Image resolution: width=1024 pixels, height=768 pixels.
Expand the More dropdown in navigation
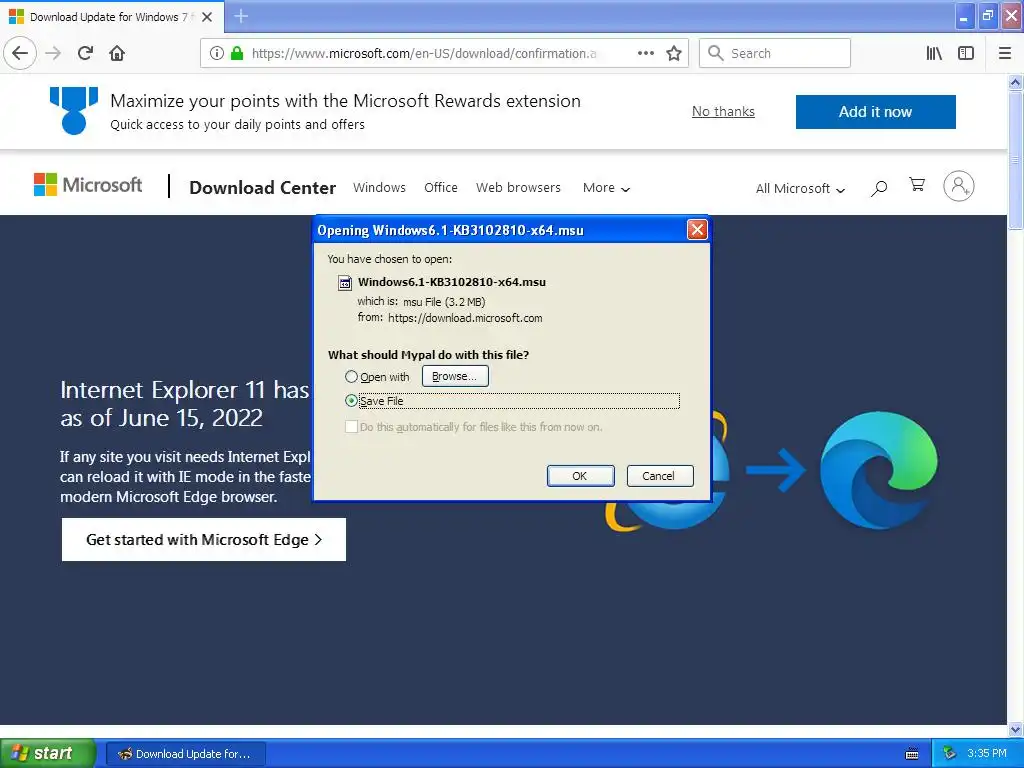point(606,188)
